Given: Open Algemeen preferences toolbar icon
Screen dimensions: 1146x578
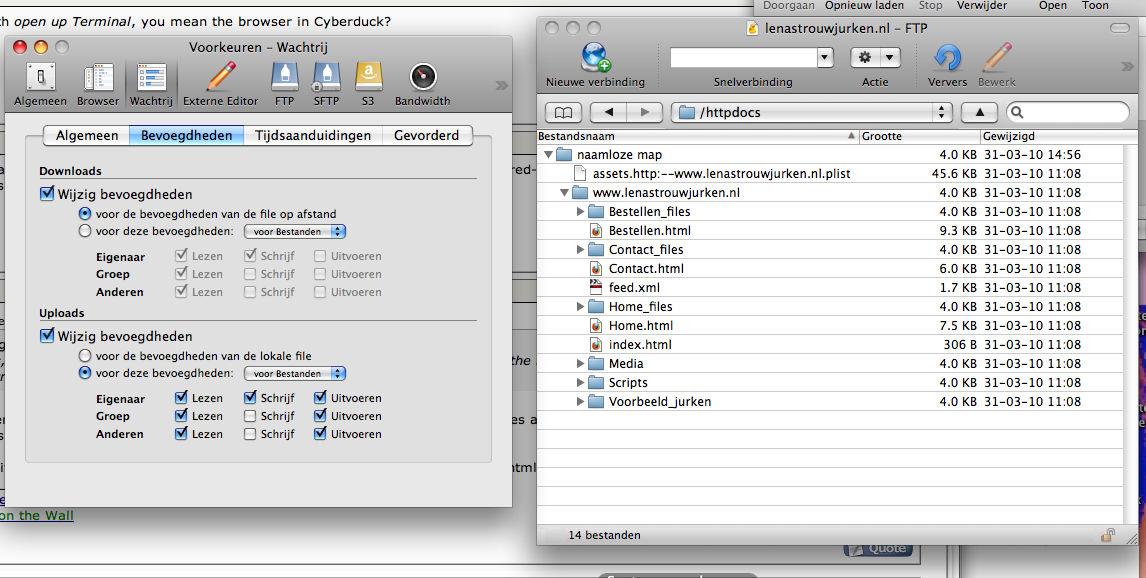Looking at the screenshot, I should (x=40, y=77).
